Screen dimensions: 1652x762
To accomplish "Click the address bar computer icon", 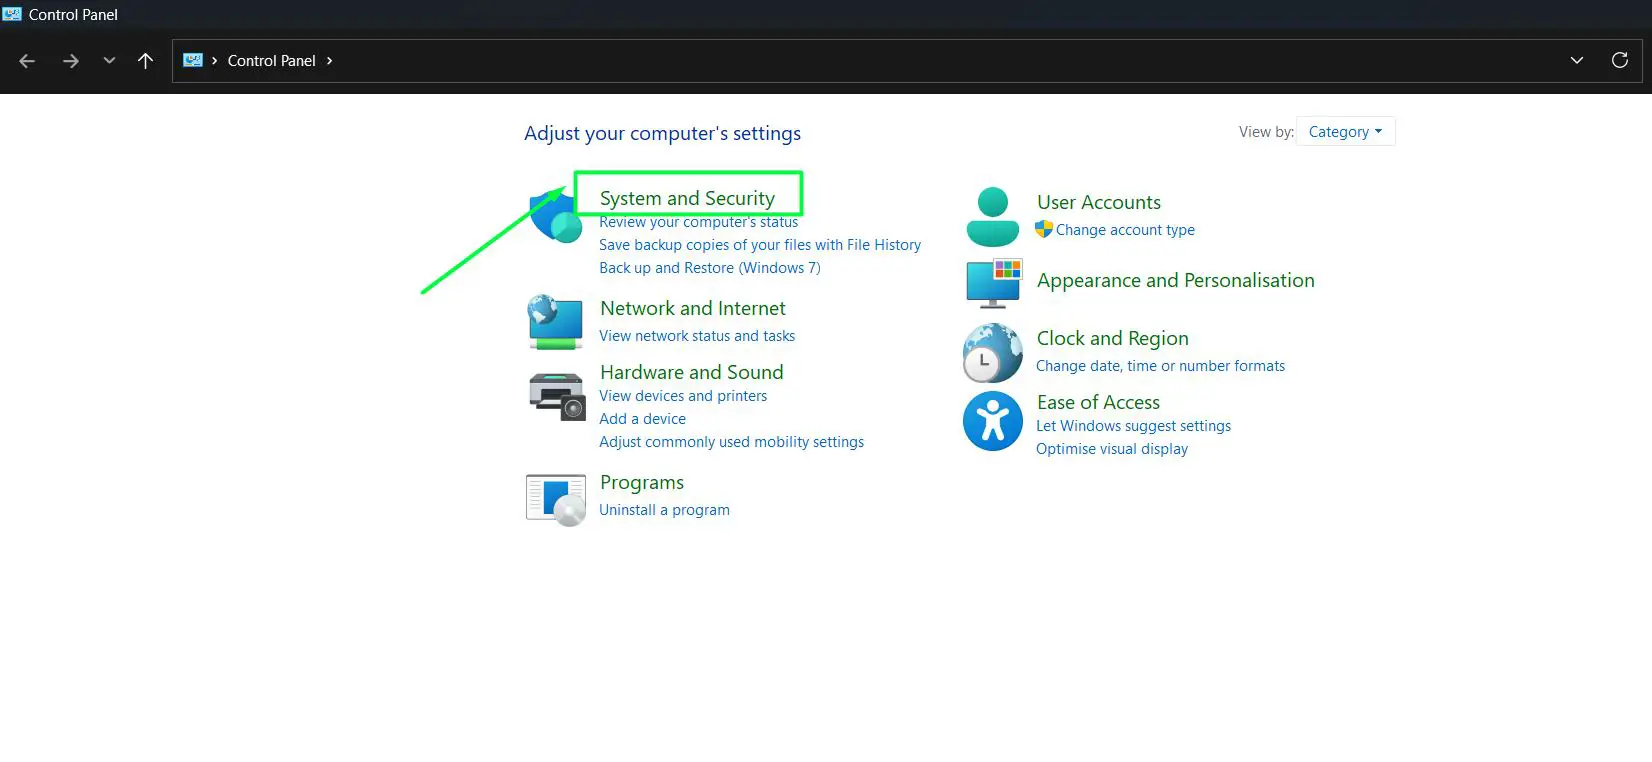I will coord(193,60).
